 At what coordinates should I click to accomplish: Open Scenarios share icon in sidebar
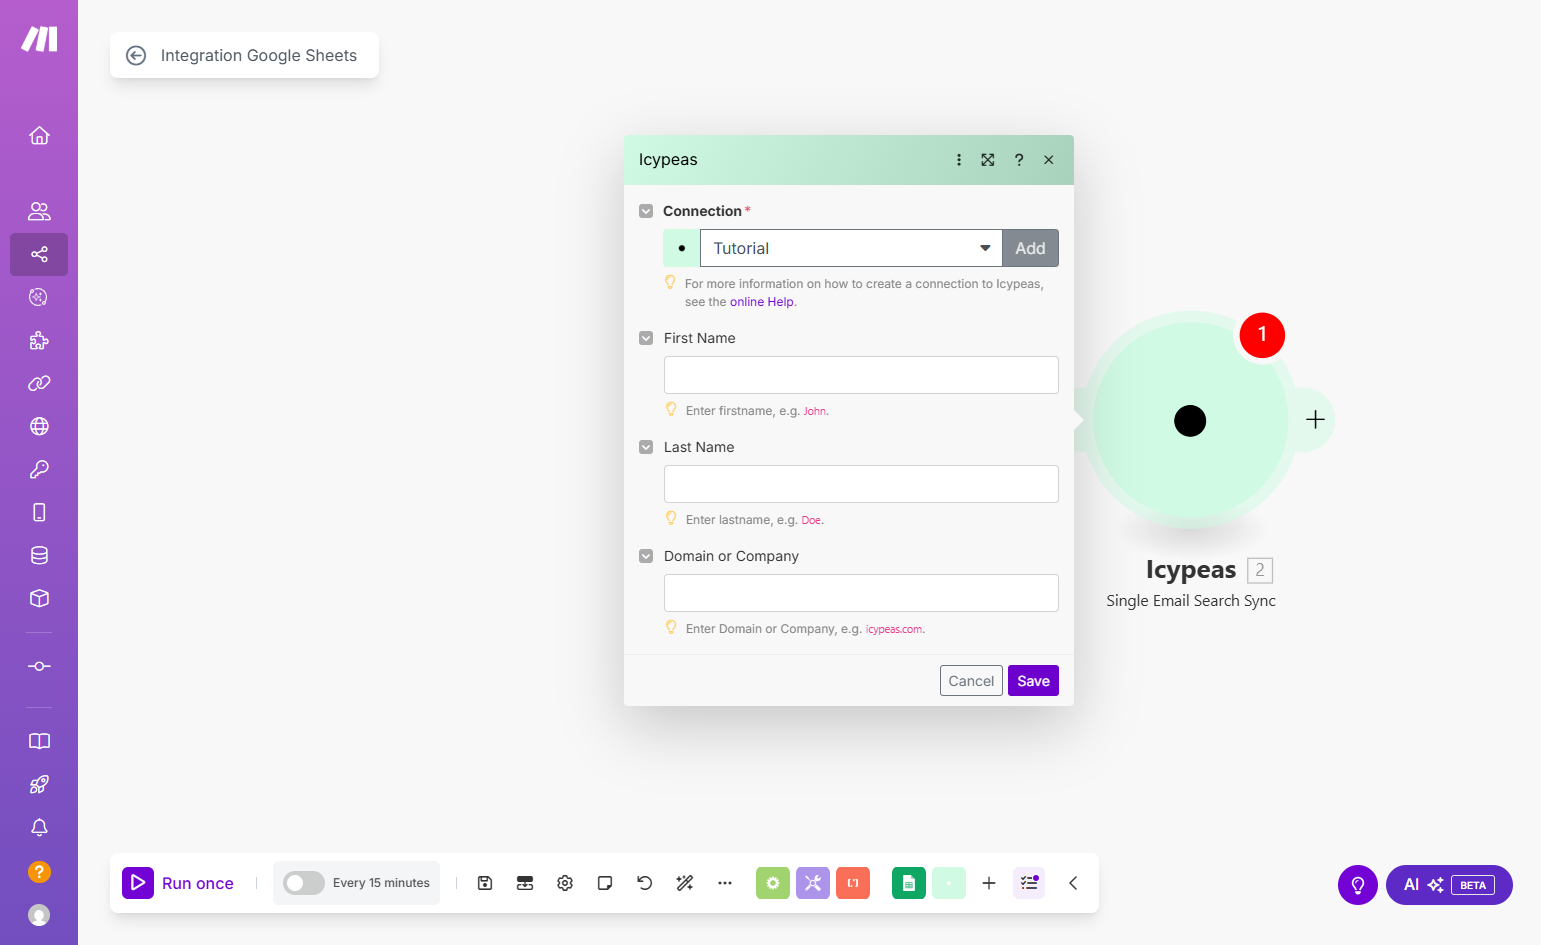click(39, 254)
